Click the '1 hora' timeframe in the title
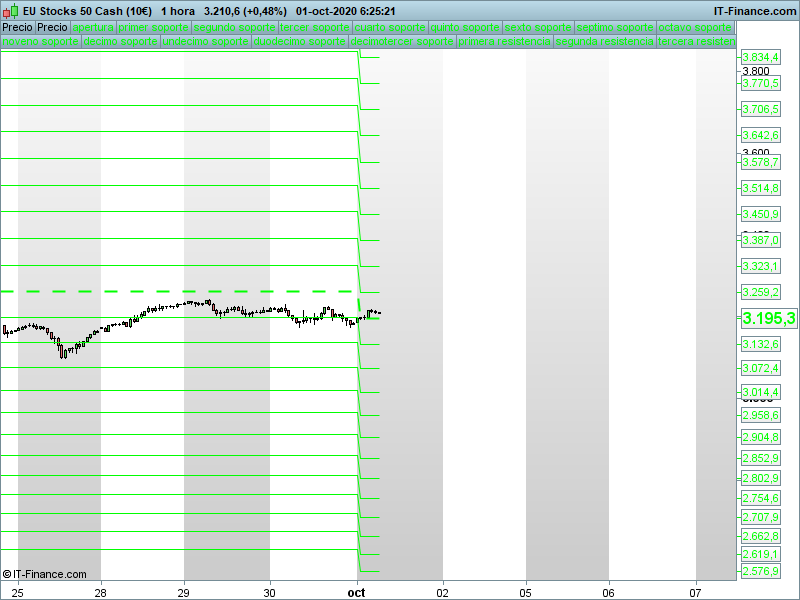Screen dimensions: 800x600 (x=177, y=11)
